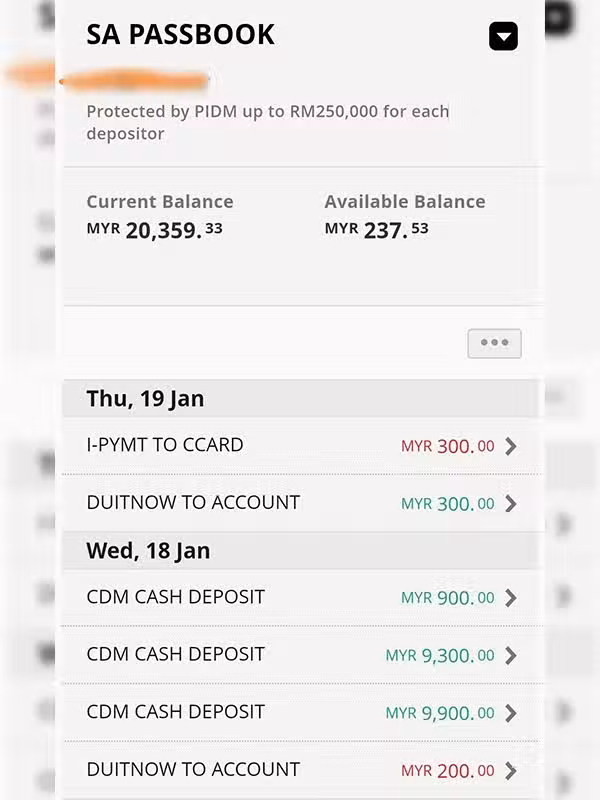
Task: Click chevron for the MYR 9,900.00 cash deposit
Action: tap(511, 713)
